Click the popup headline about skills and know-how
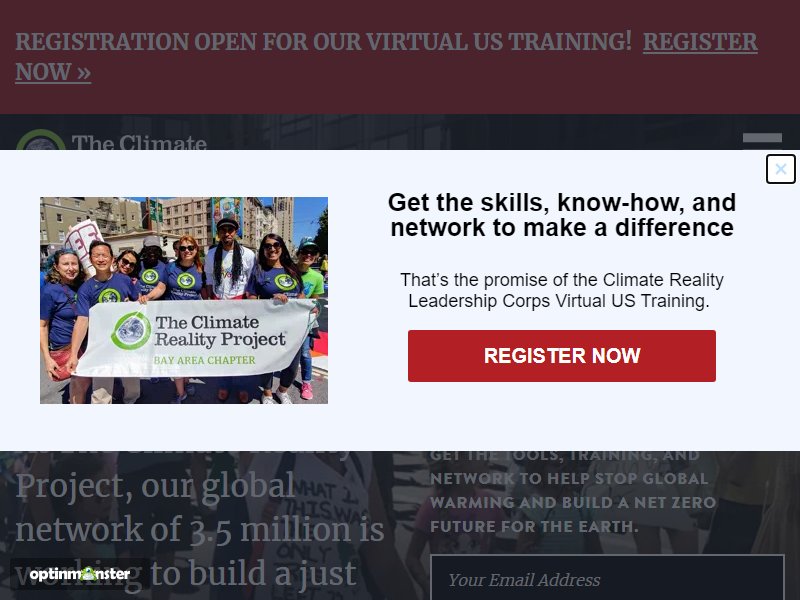The height and width of the screenshot is (600, 800). click(x=562, y=215)
